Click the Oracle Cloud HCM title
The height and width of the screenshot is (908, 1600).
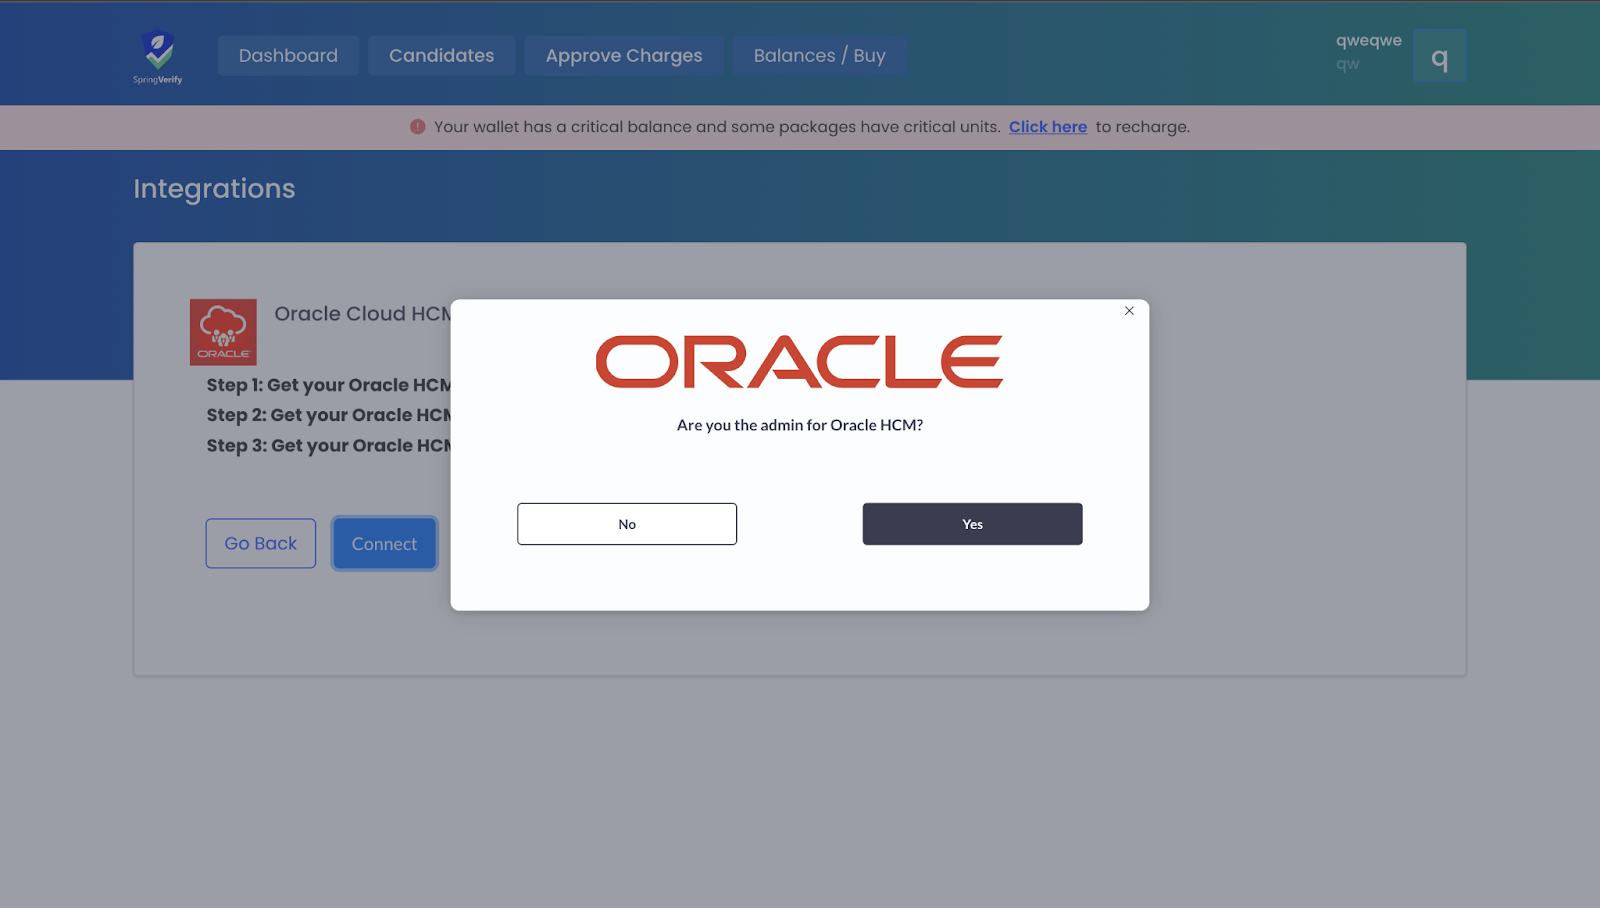363,314
